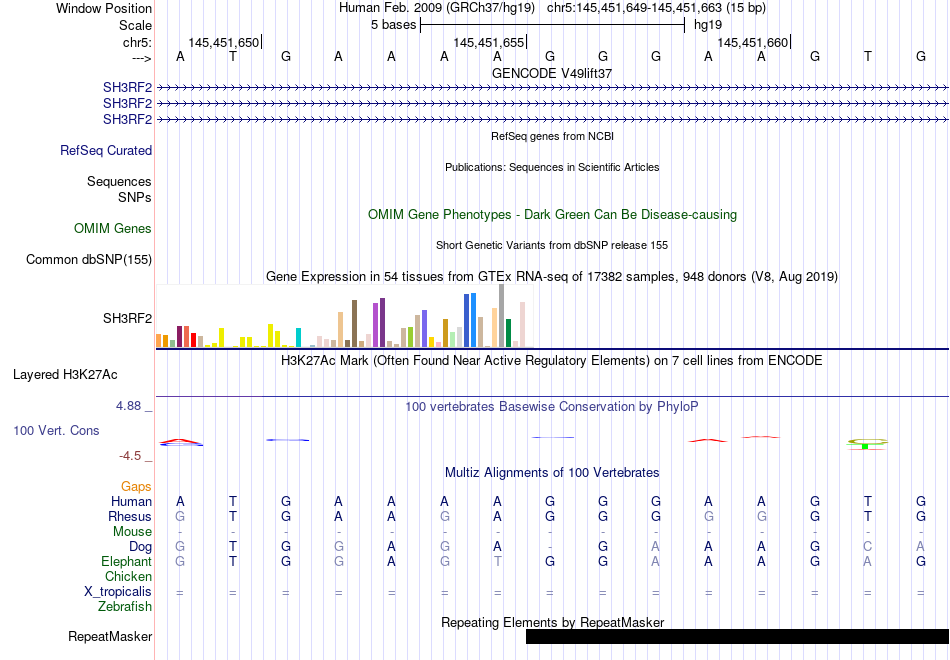Viewport: 950px width, 660px height.
Task: Click the -4.5 PhyloP lower scale value
Action: coord(130,456)
